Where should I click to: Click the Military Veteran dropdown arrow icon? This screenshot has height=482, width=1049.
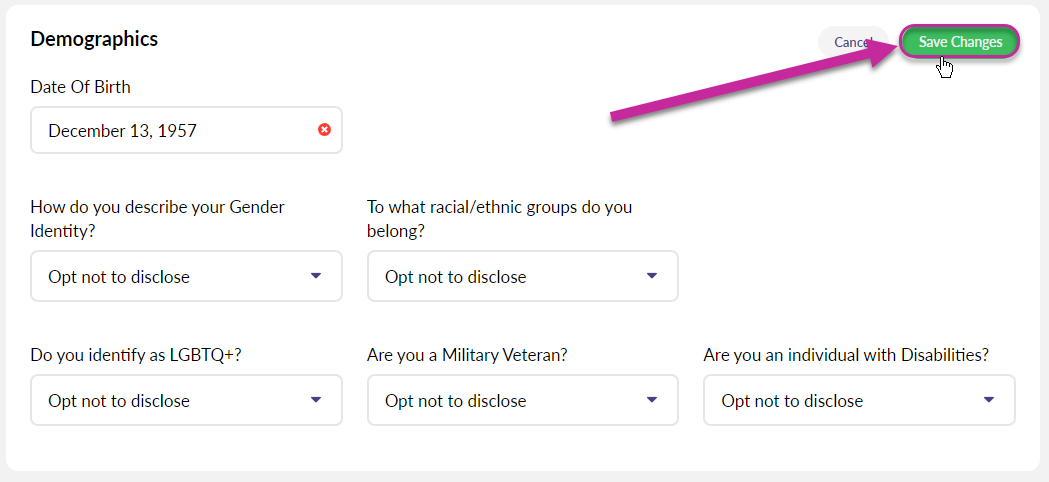(652, 400)
